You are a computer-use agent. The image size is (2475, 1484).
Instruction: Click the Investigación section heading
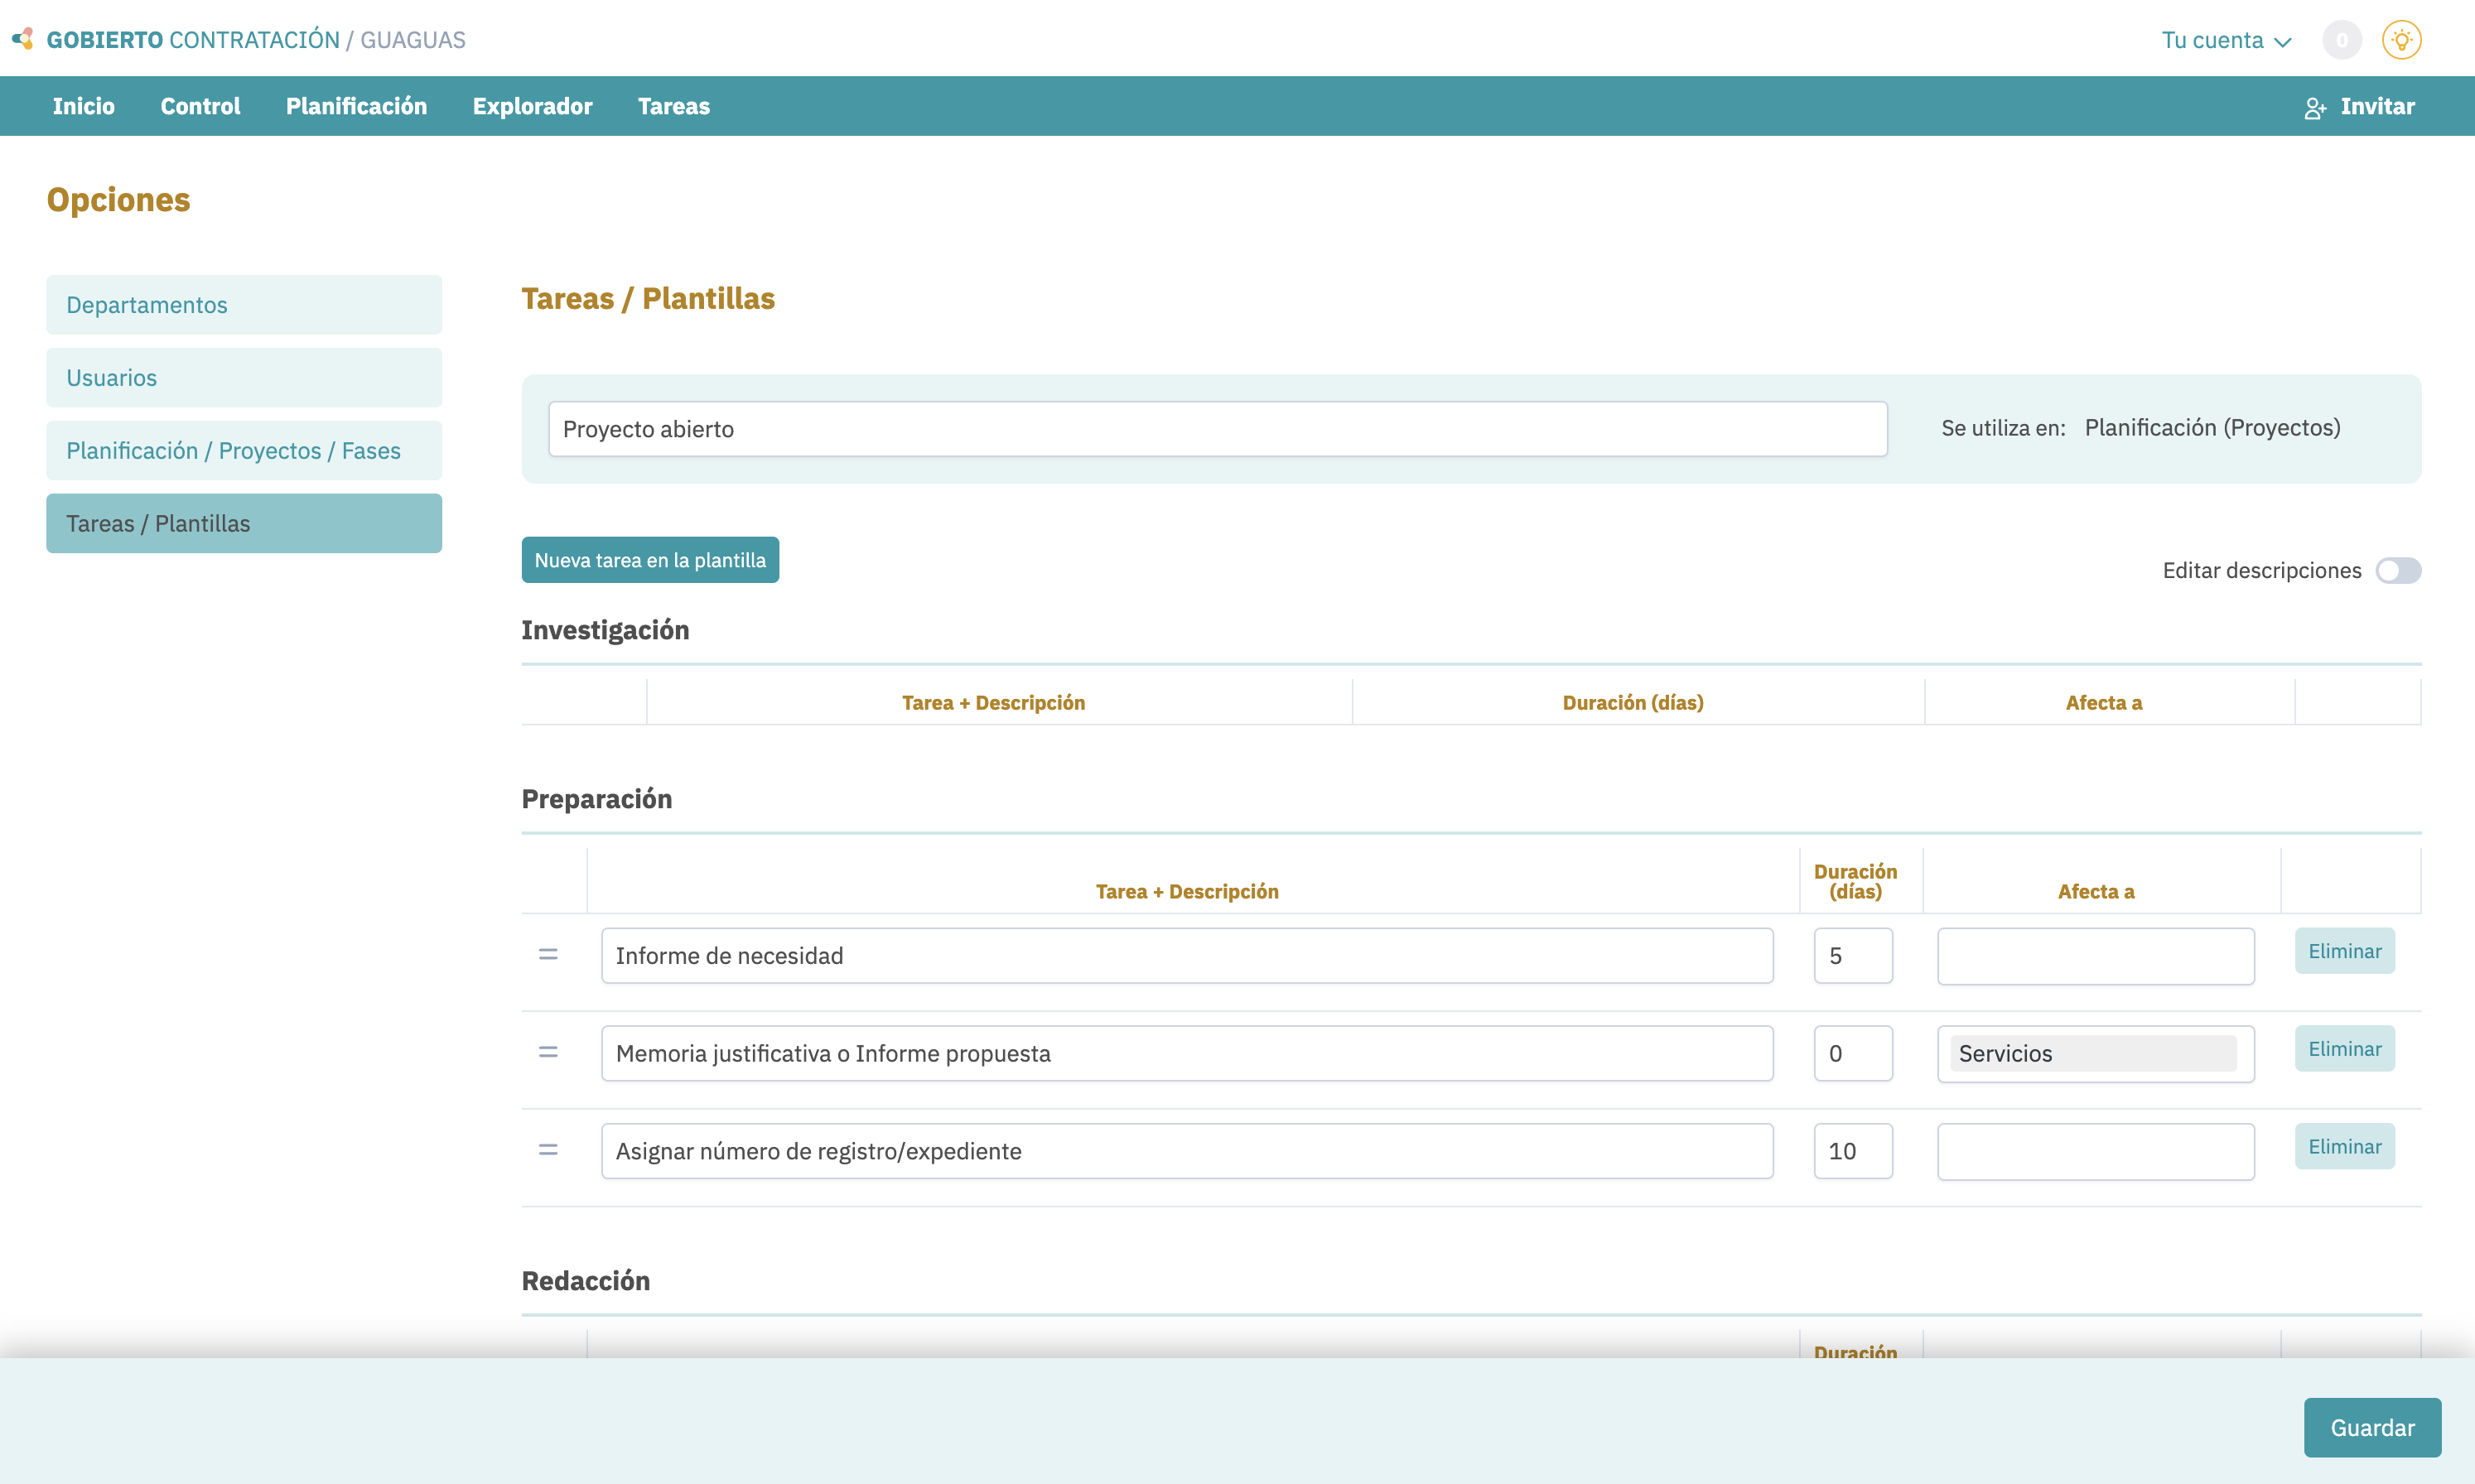605,630
